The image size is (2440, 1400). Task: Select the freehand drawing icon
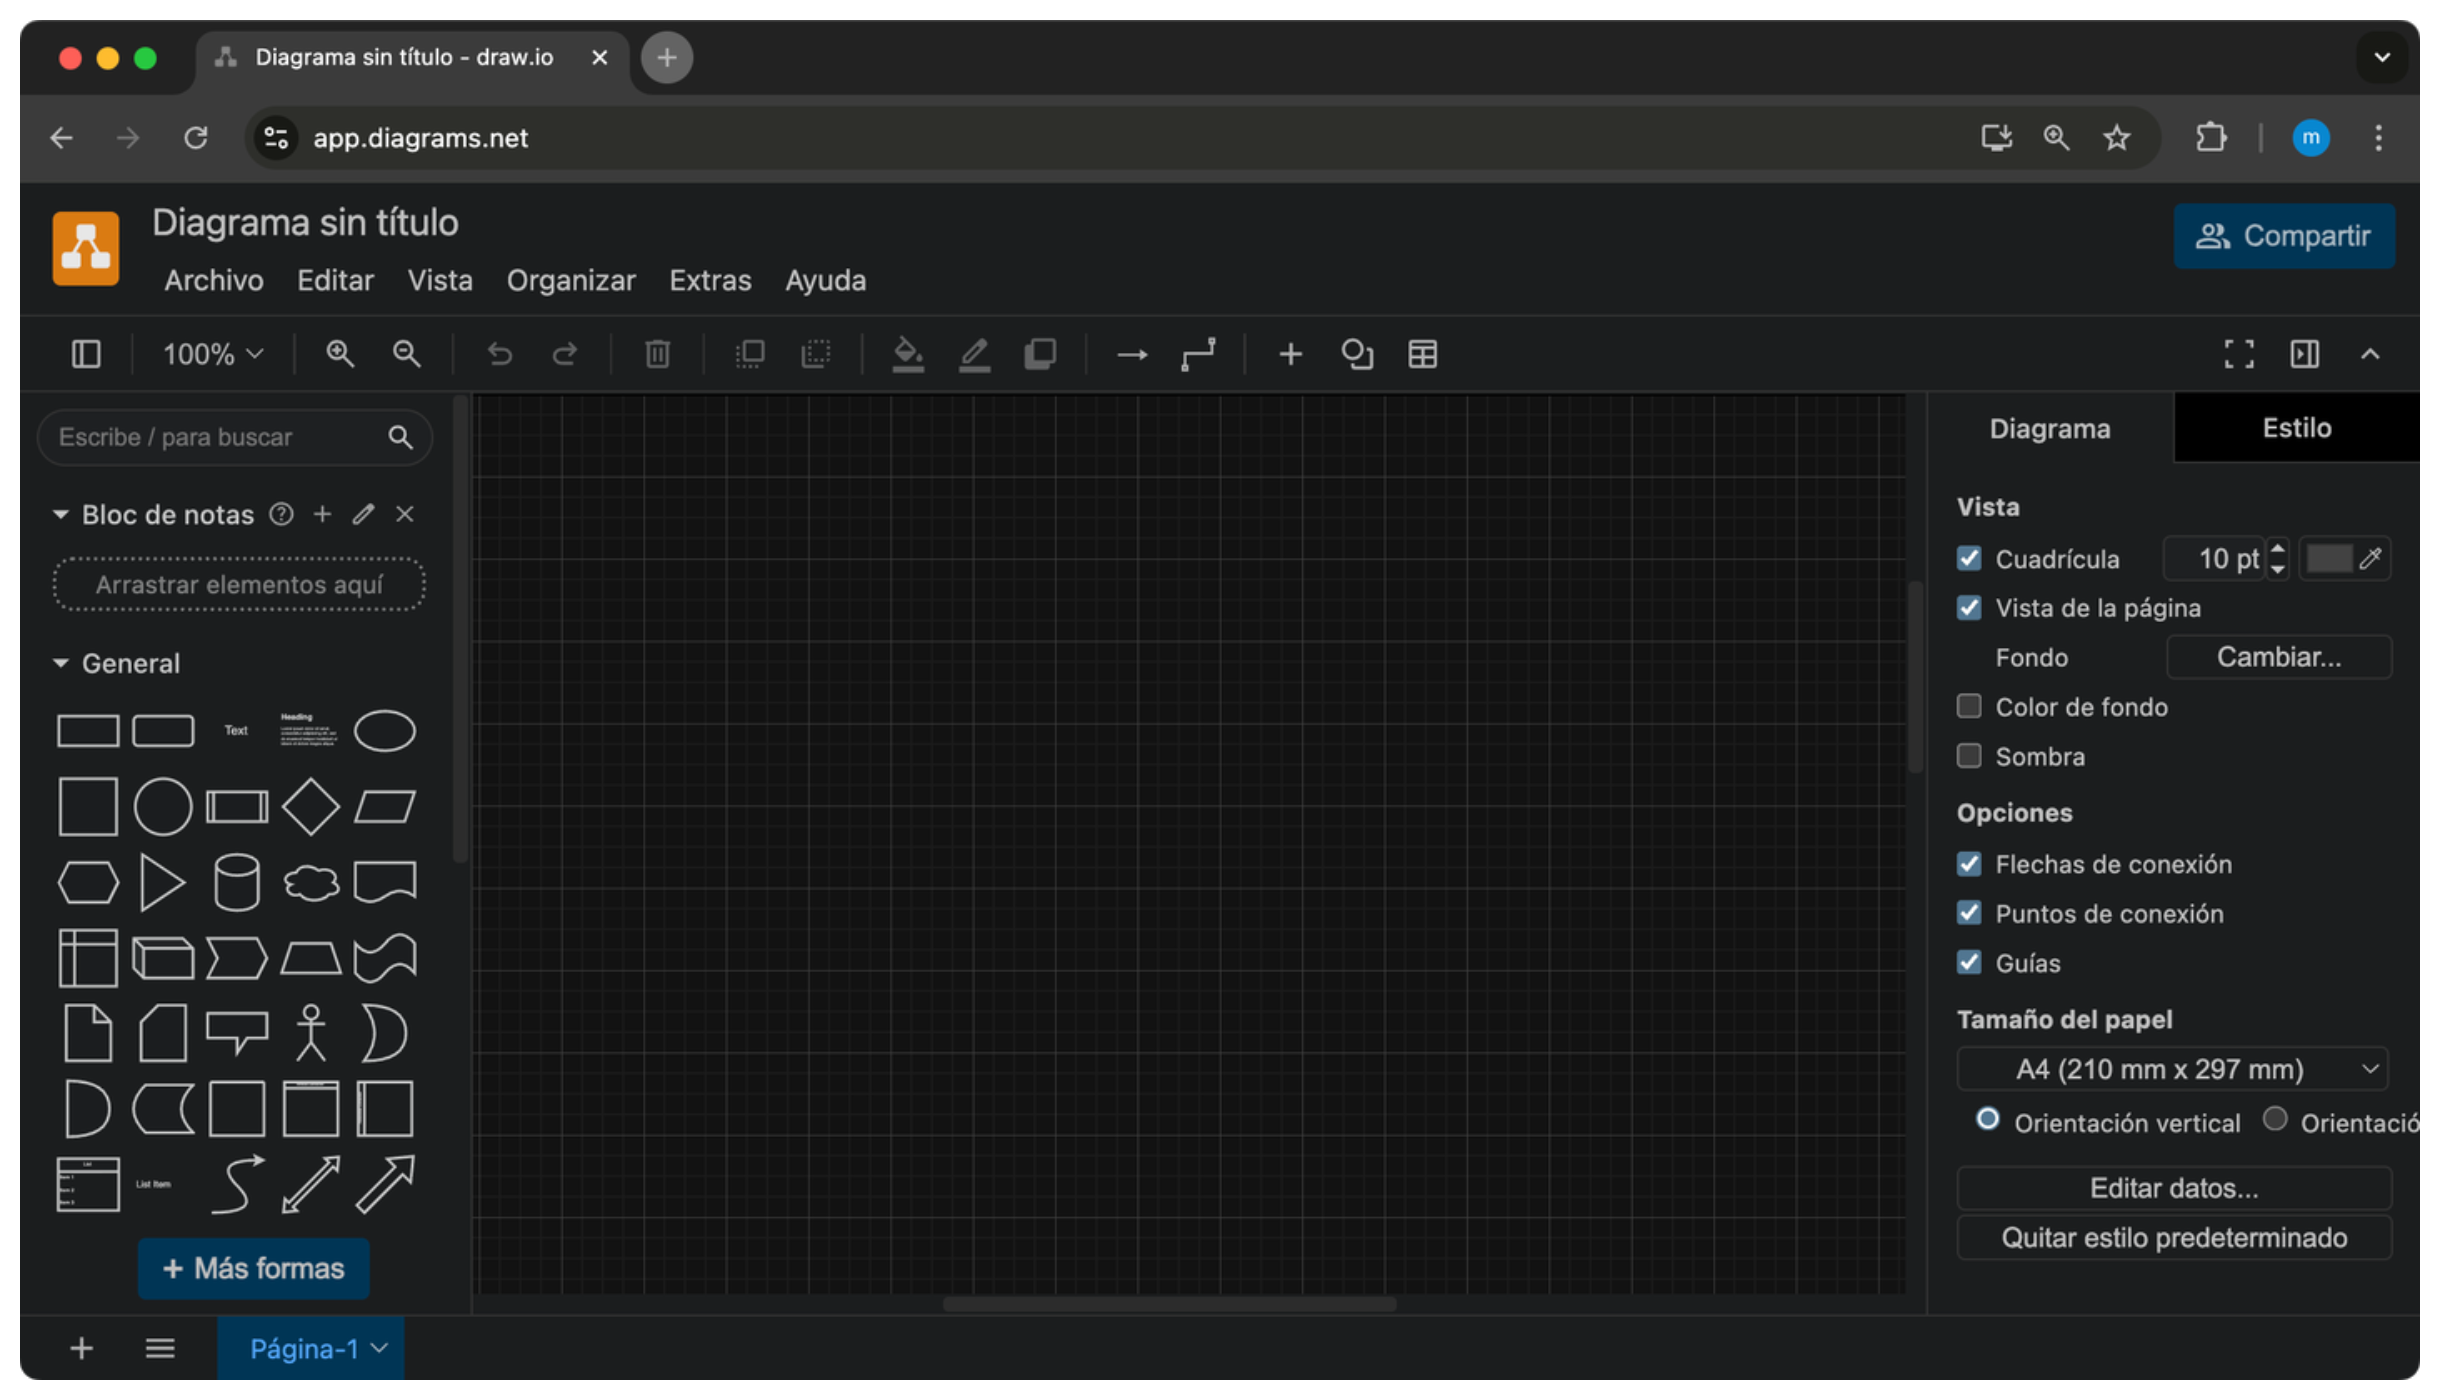pyautogui.click(x=1356, y=354)
